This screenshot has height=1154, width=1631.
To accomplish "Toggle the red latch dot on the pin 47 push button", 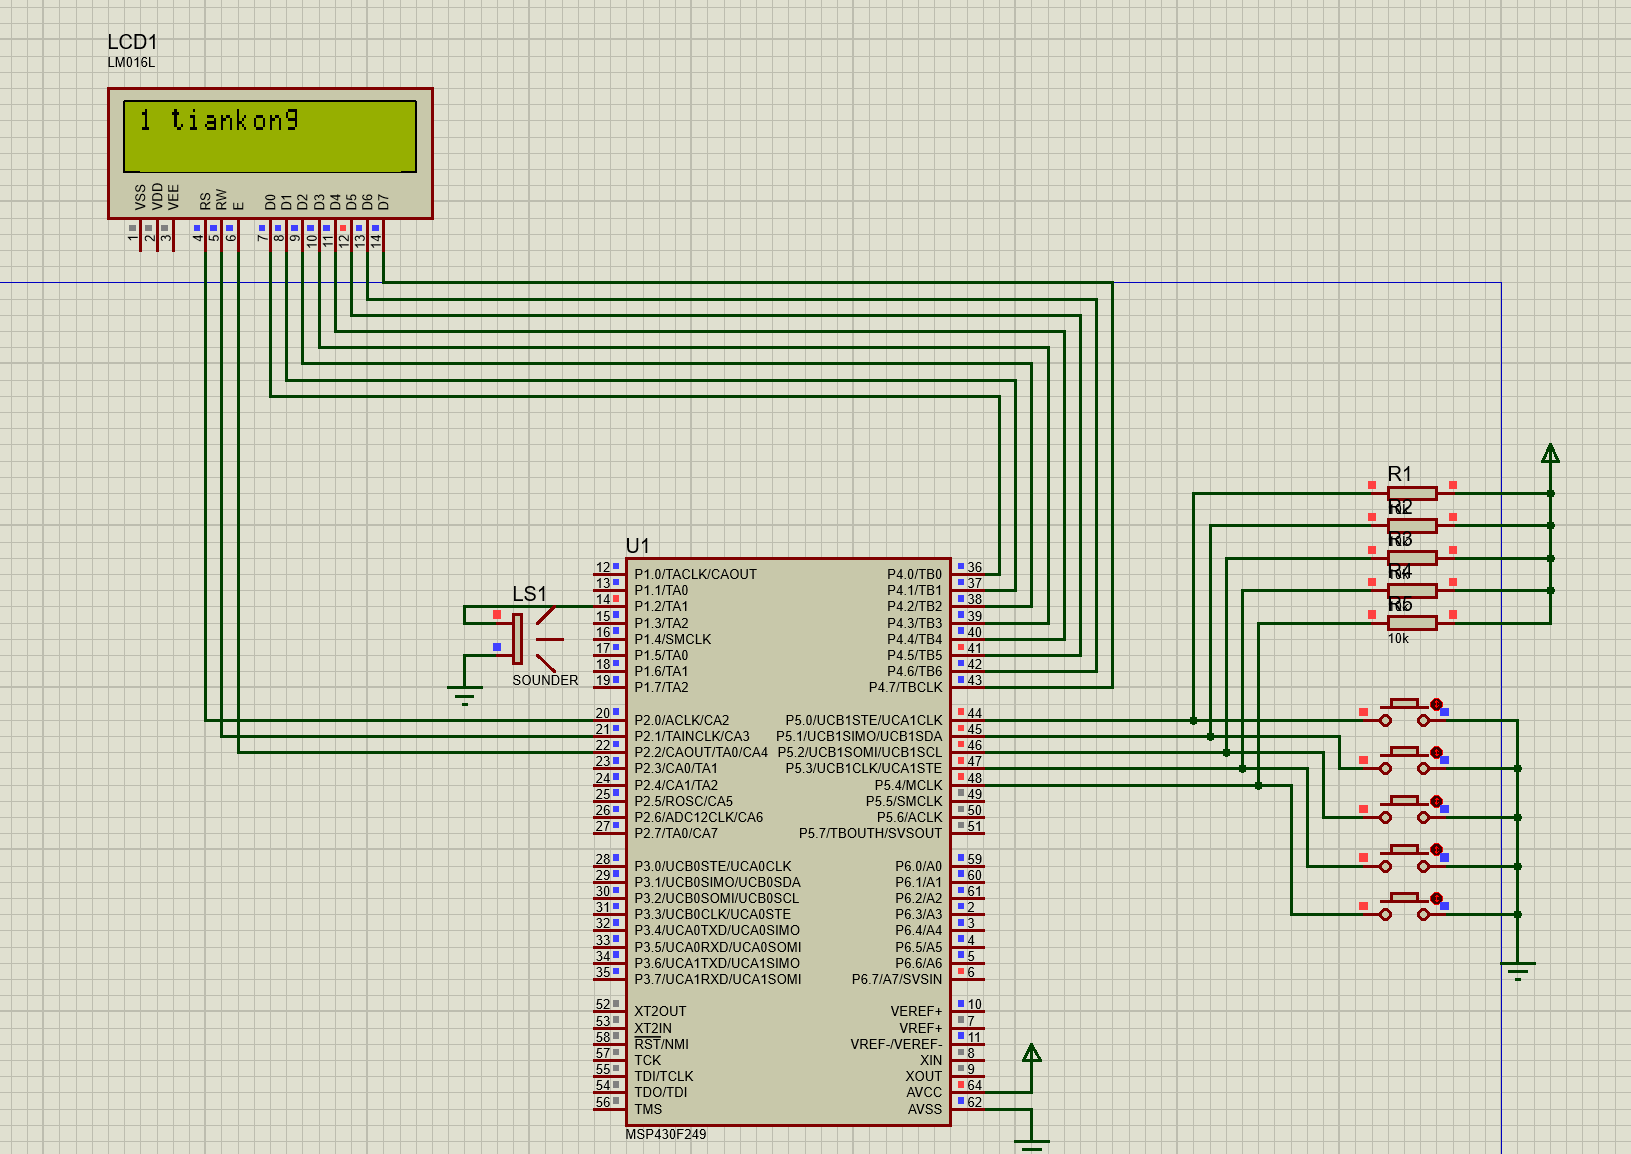I will point(1436,849).
